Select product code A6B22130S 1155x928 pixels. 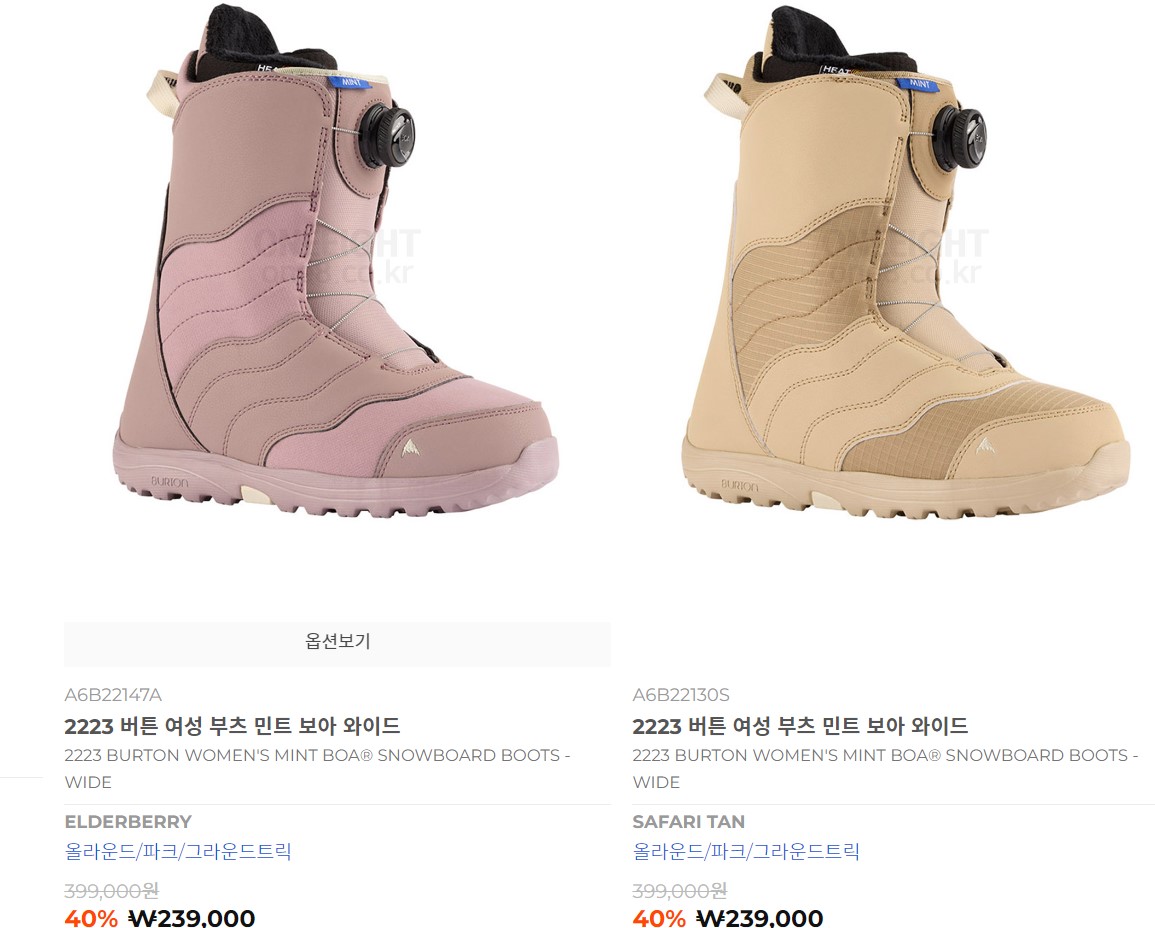[681, 695]
